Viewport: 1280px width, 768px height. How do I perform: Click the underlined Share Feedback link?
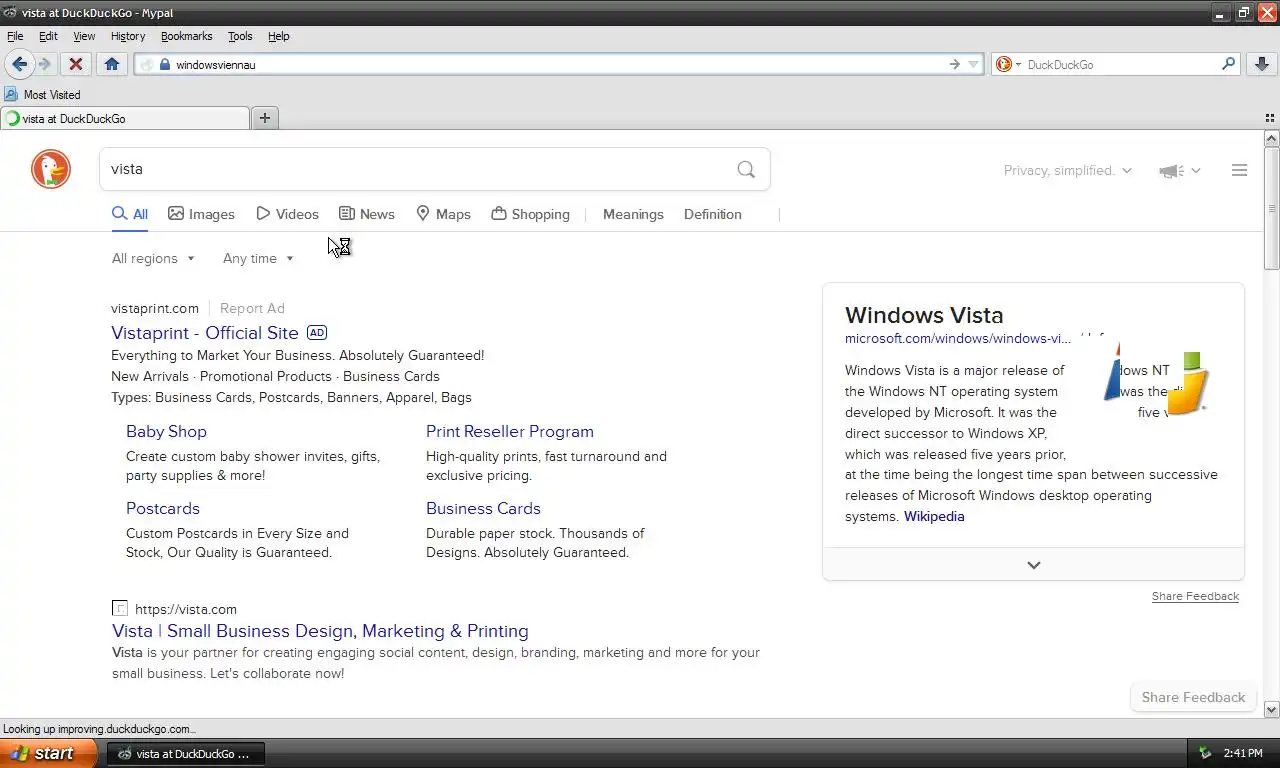pos(1195,596)
